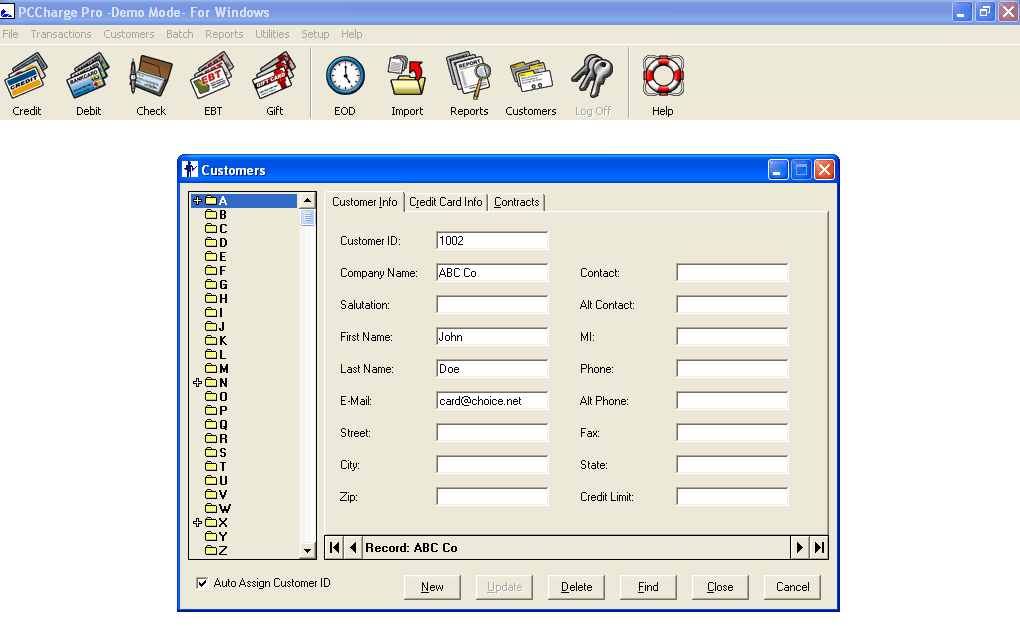The width and height of the screenshot is (1020, 626).
Task: Click tree scrollbar down arrow
Action: (x=308, y=551)
